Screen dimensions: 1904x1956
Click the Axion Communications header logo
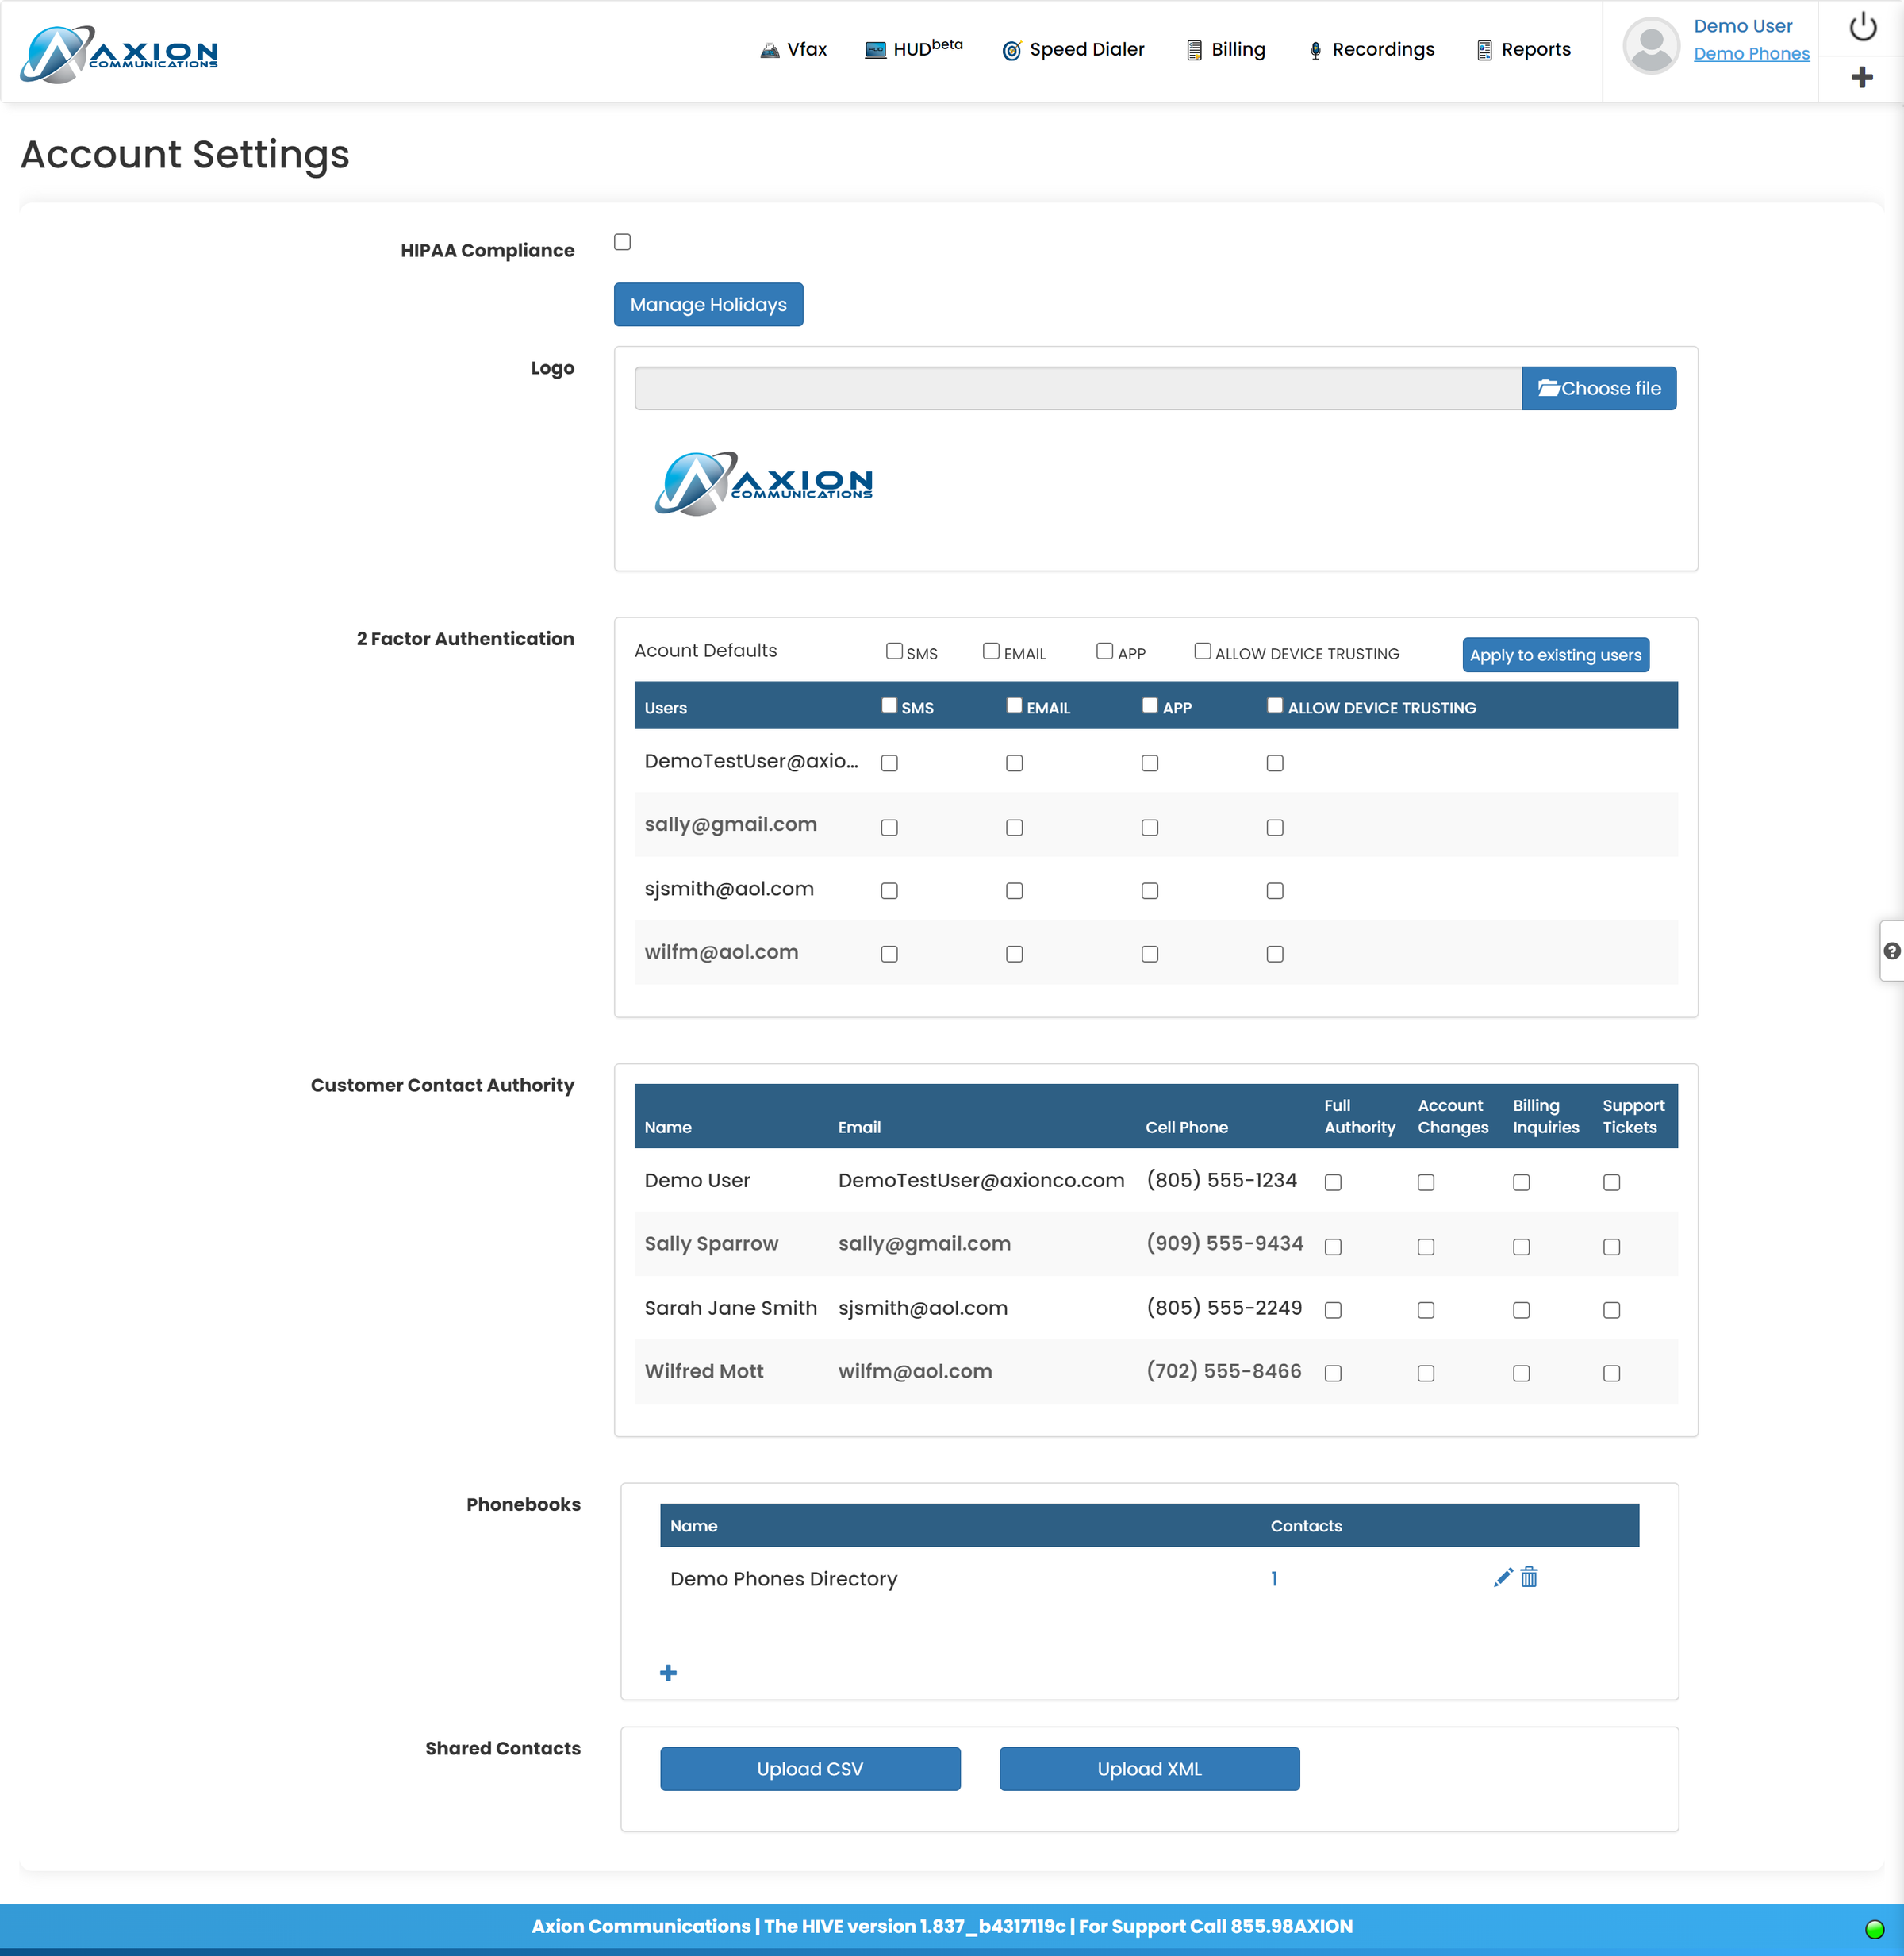click(119, 53)
